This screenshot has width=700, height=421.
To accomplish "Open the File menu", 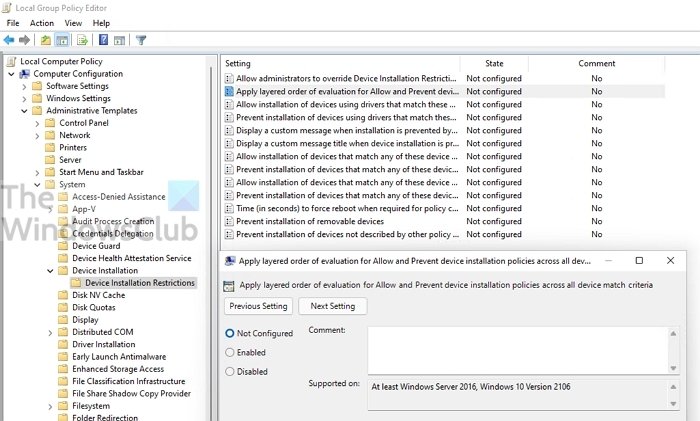I will tap(13, 23).
